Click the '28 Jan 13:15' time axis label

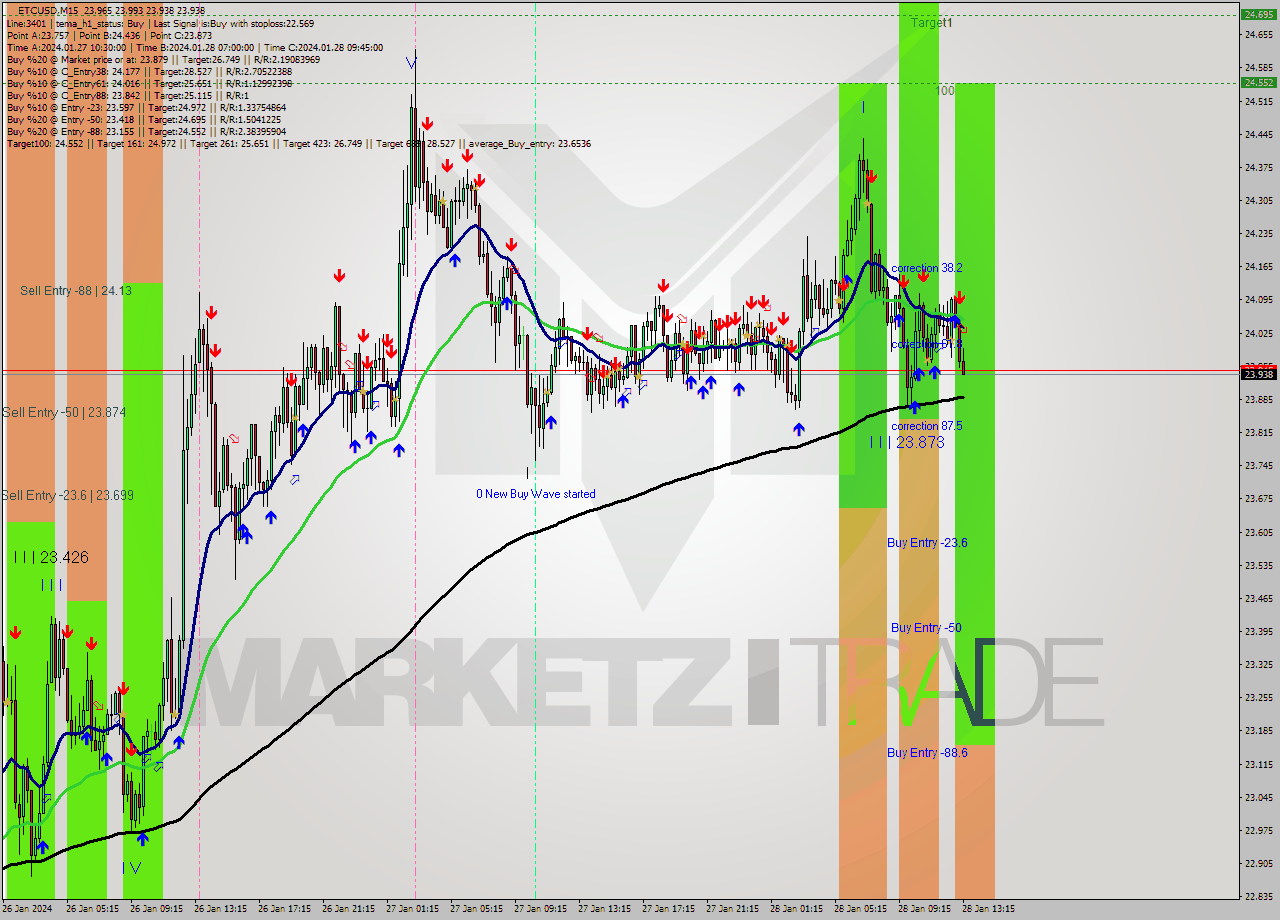coord(988,909)
